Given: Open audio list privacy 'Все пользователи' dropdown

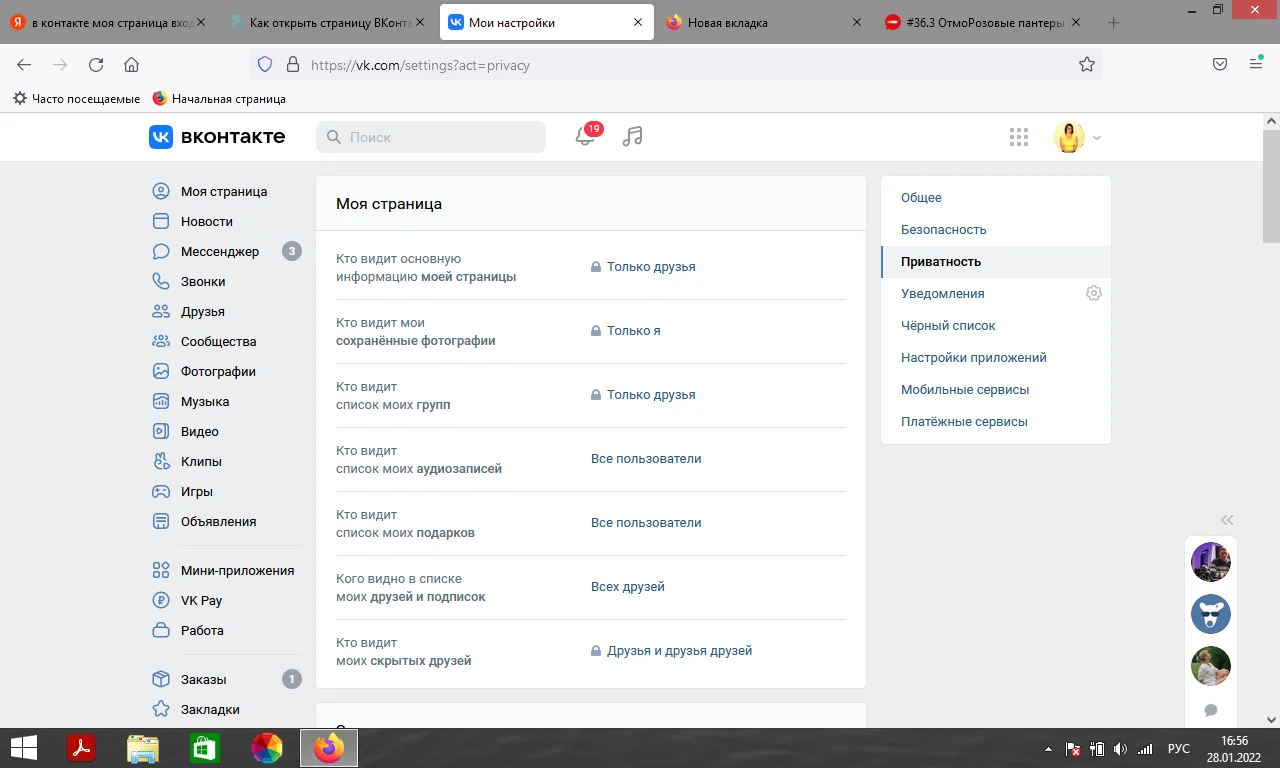Looking at the screenshot, I should pyautogui.click(x=646, y=459).
